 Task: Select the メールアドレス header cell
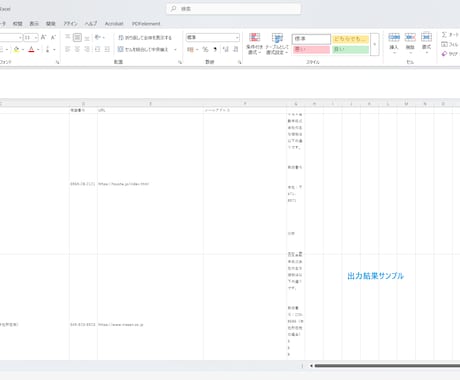click(x=245, y=110)
